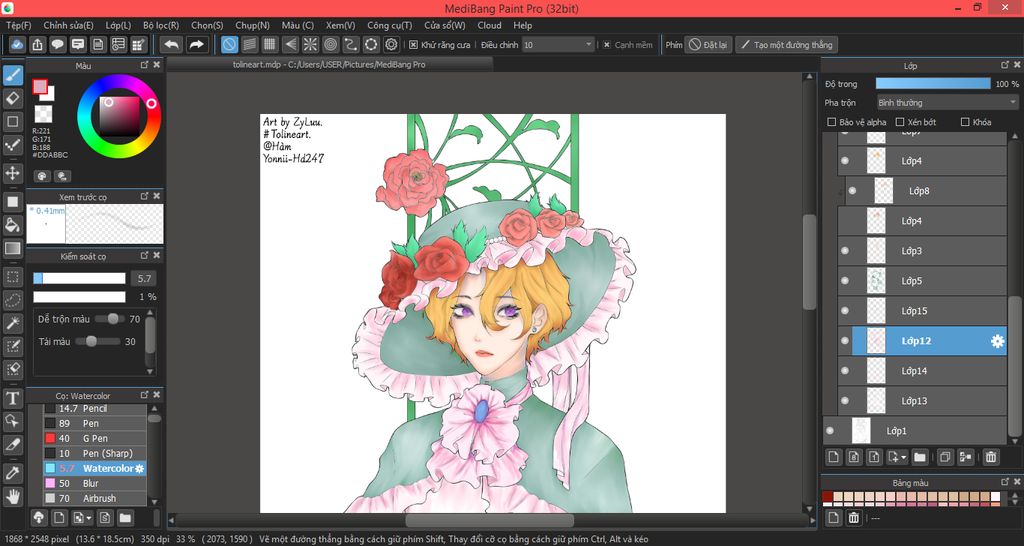This screenshot has height=546, width=1024.
Task: Select the Text tool
Action: 12,398
